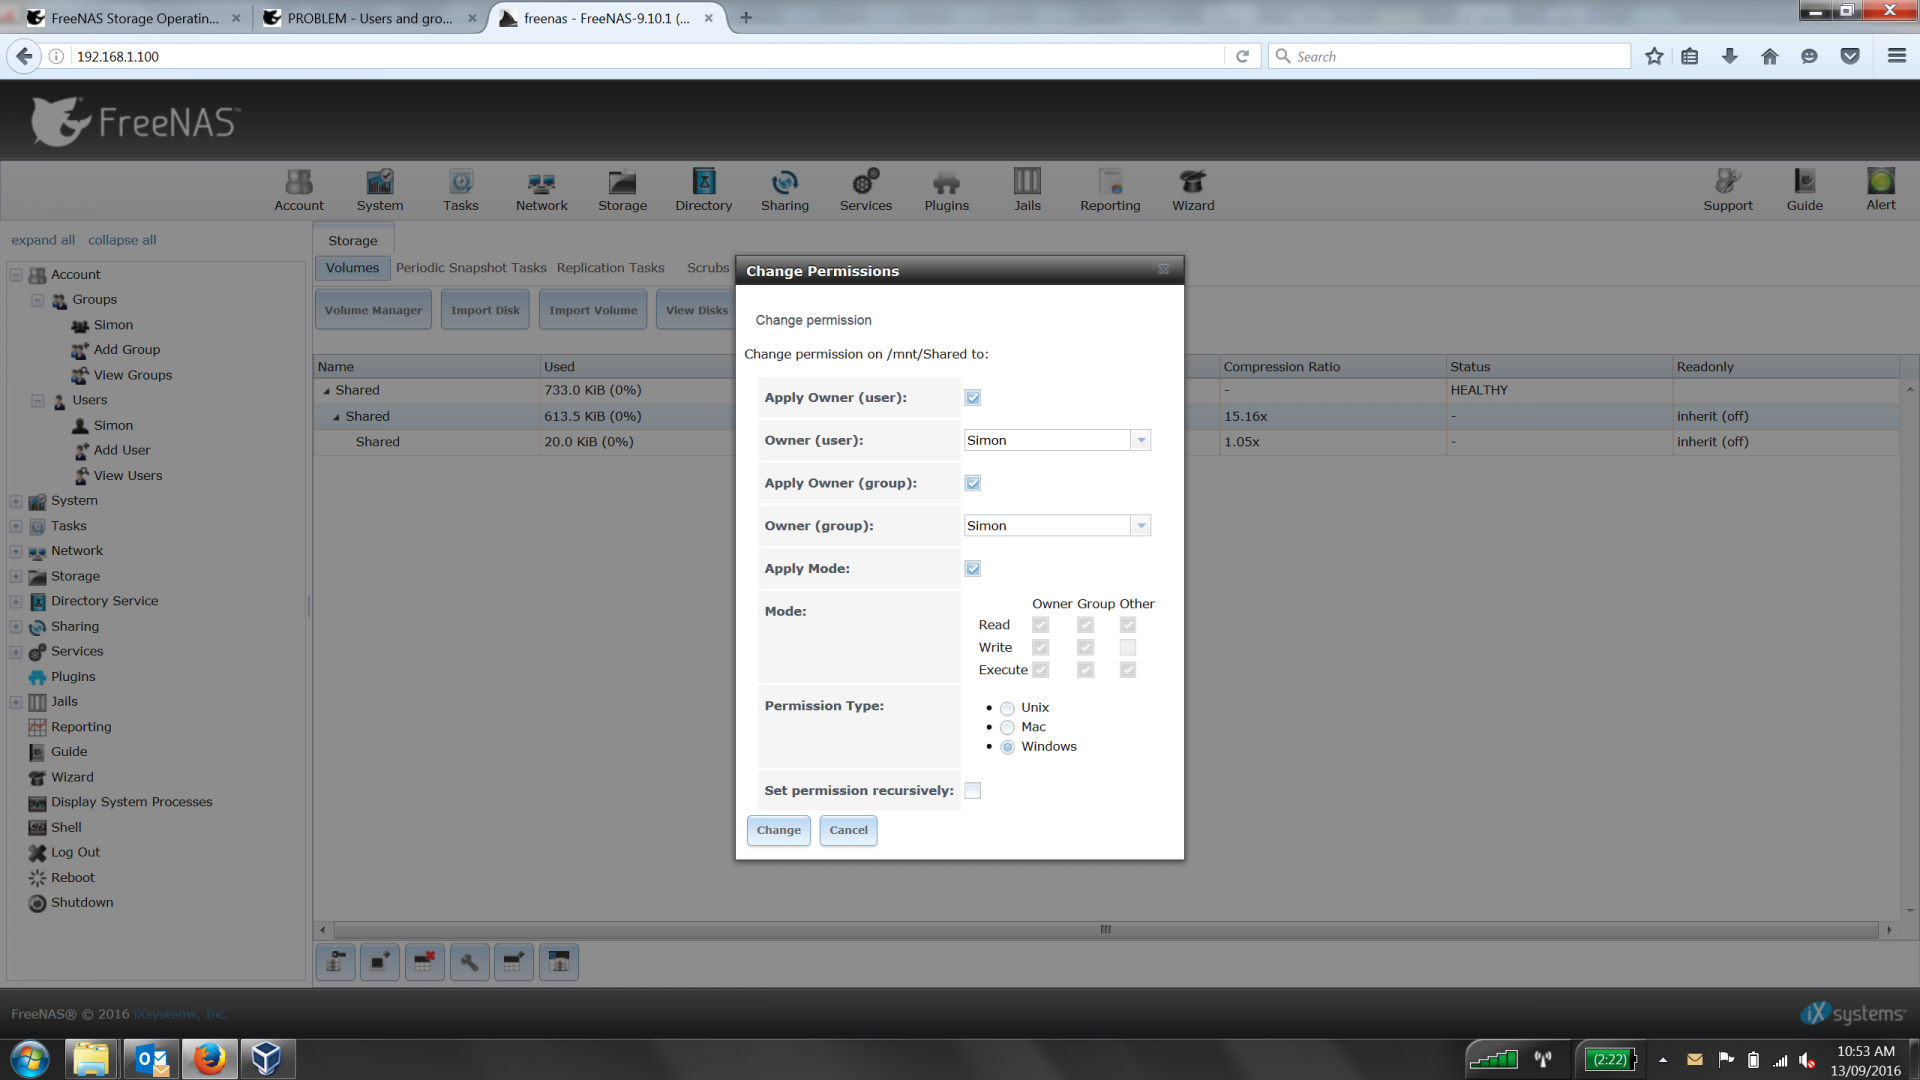Enable Set permission recursively checkbox
The image size is (1920, 1080).
tap(973, 791)
